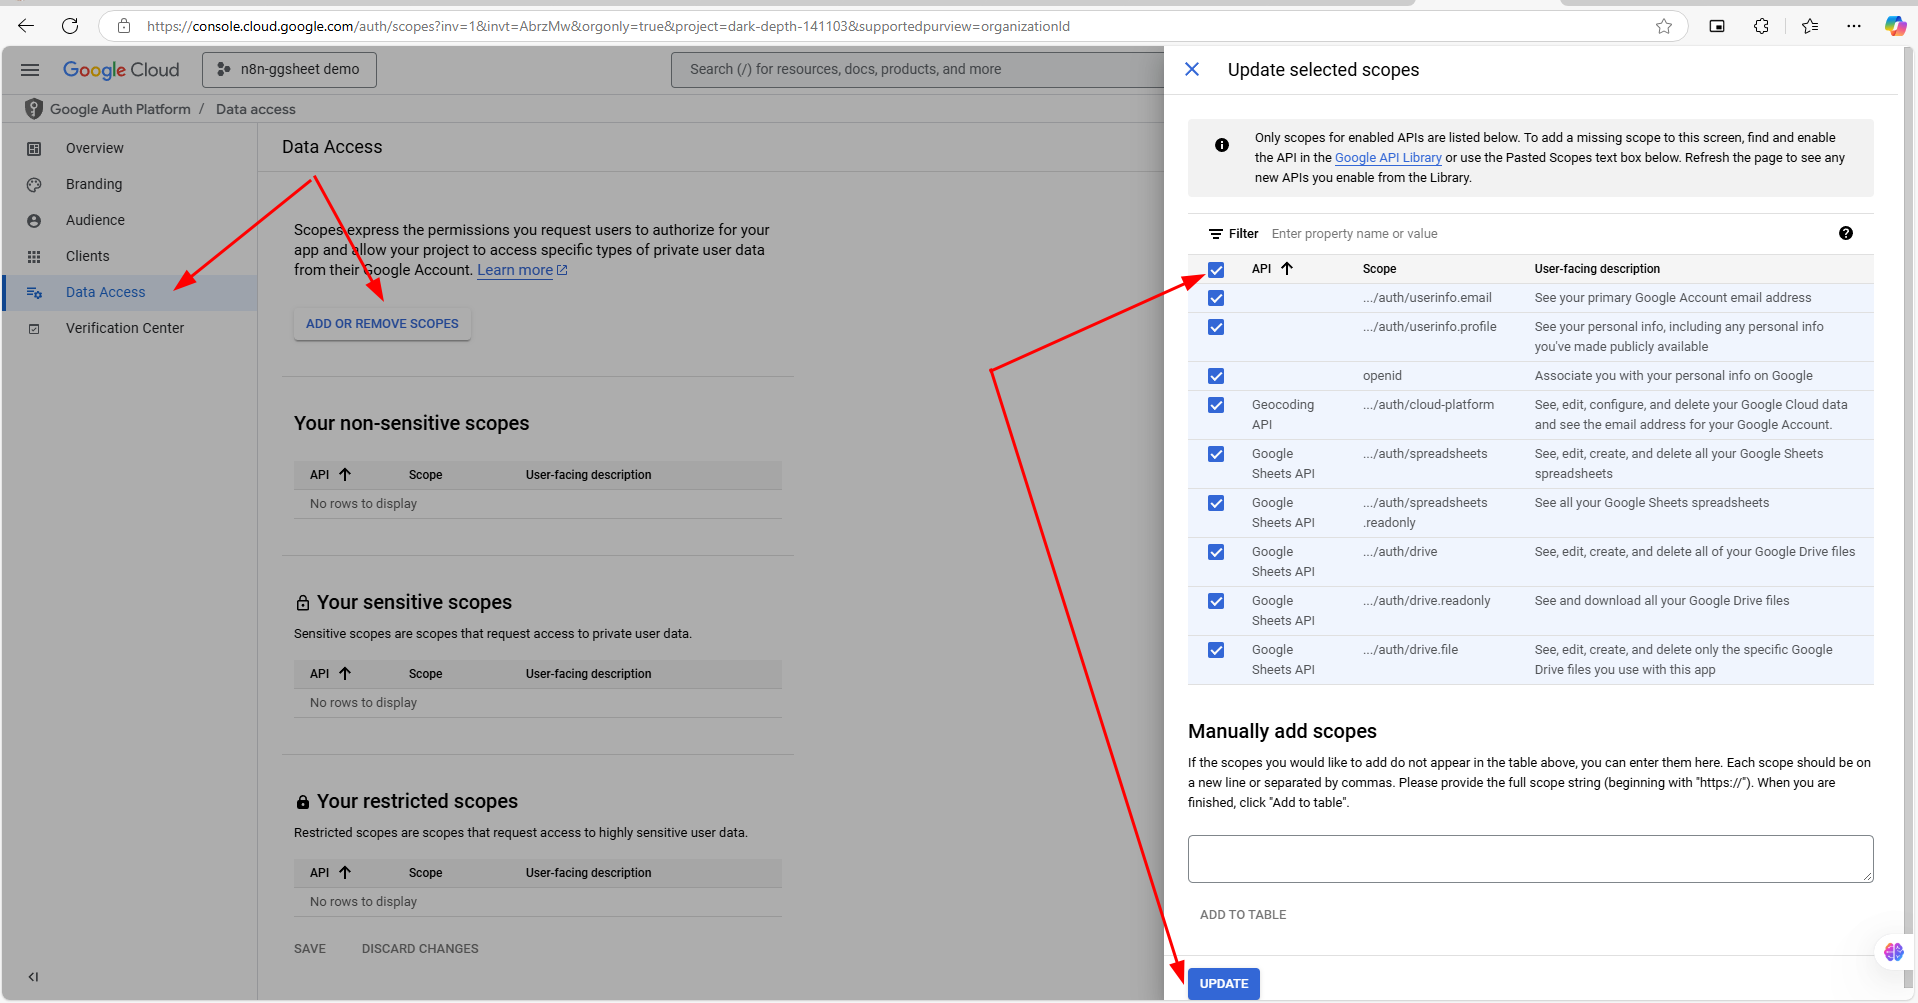The width and height of the screenshot is (1918, 1003).
Task: Click Google Auth Platform breadcrumb
Action: [x=120, y=109]
